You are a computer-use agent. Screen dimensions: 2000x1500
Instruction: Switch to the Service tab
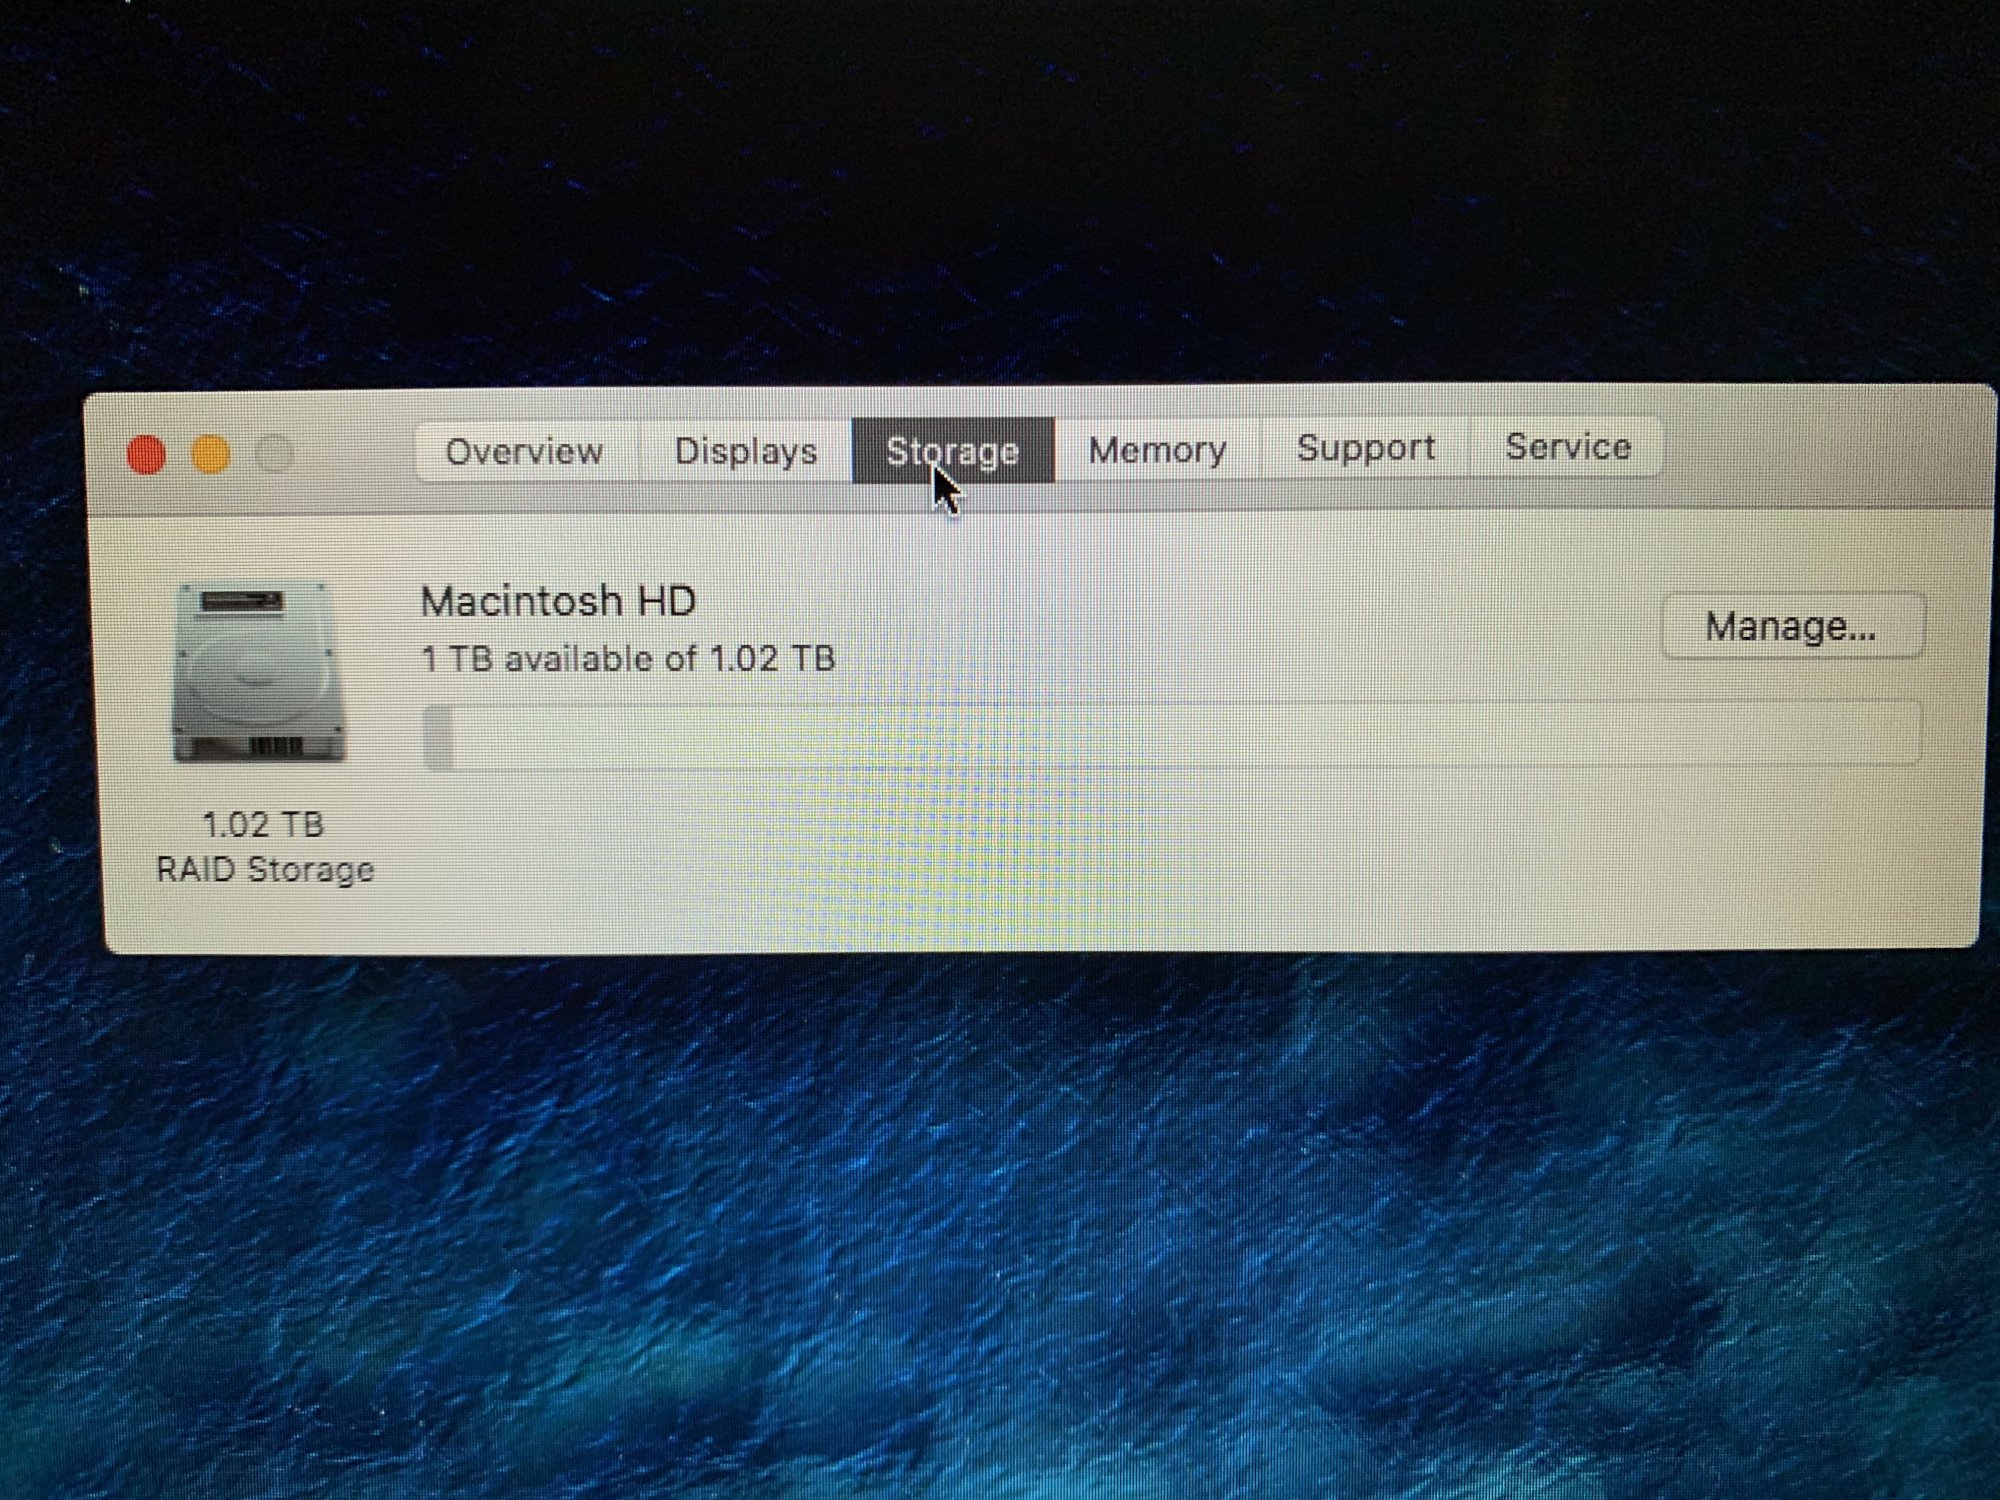(1568, 447)
